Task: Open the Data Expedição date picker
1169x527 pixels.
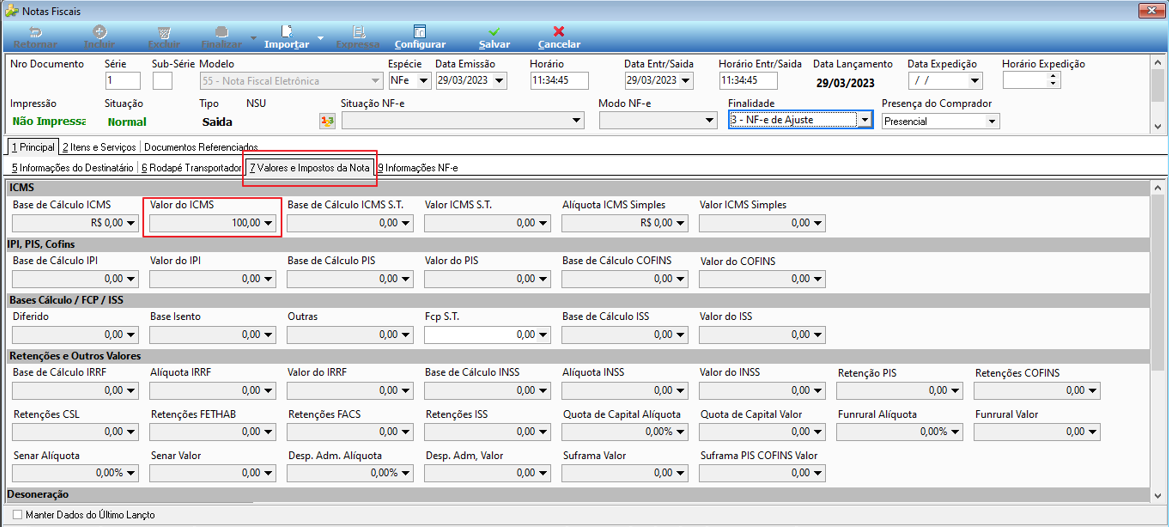Action: click(x=975, y=81)
